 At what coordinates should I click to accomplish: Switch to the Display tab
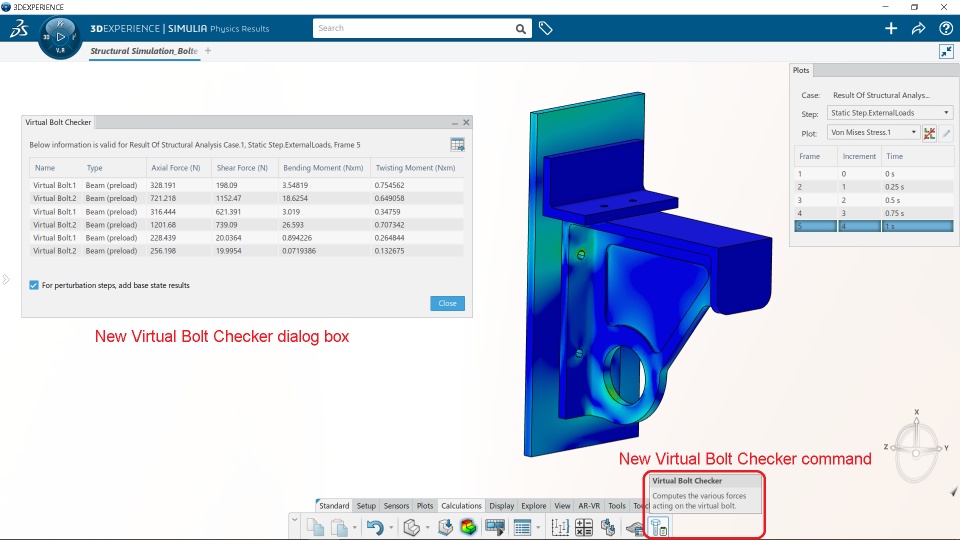[501, 506]
